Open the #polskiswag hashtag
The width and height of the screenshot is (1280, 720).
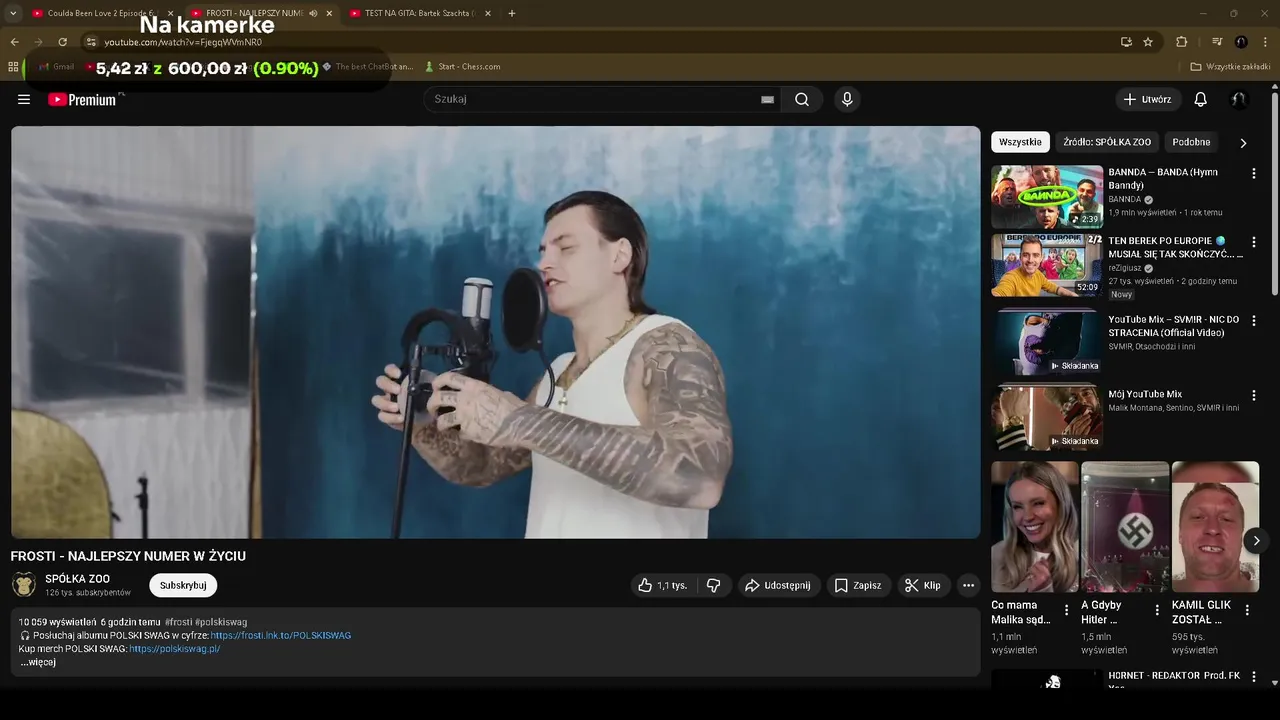221,622
